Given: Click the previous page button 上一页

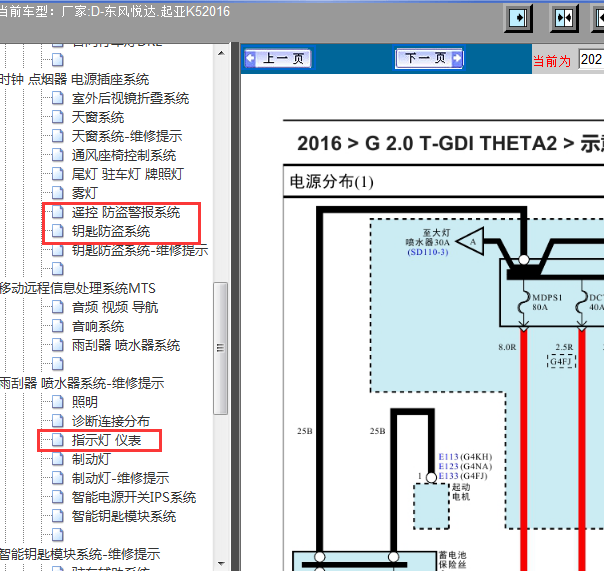Looking at the screenshot, I should (278, 59).
